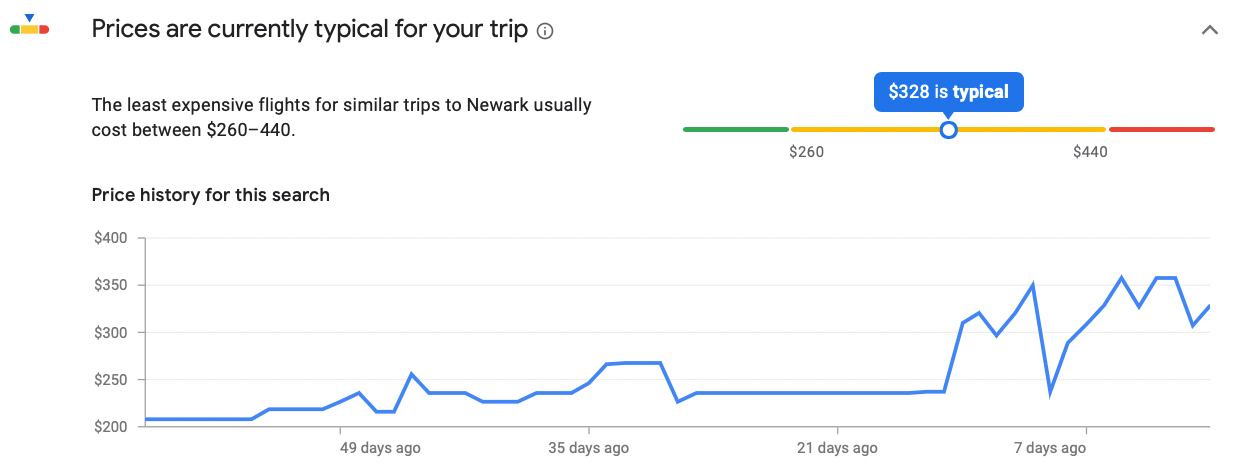Screen dimensions: 1233x465
Task: Click the $440 range label
Action: point(1090,152)
